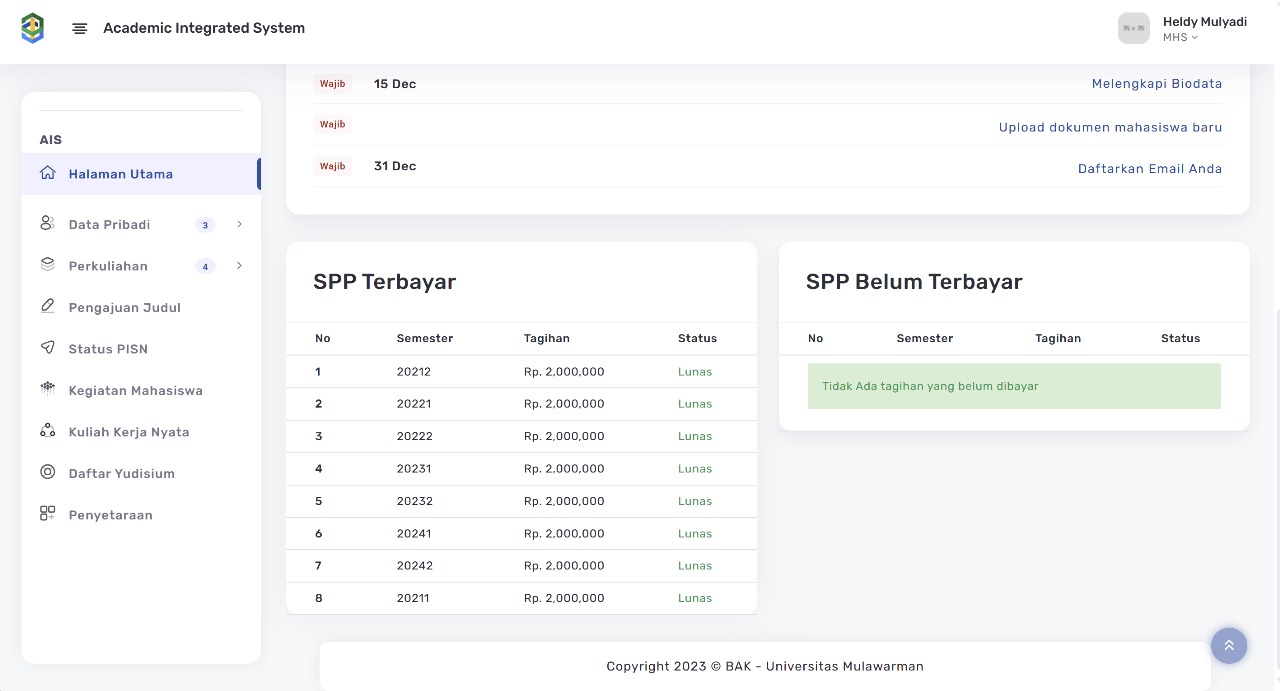Follow the Daftarkan Email Anda link

(x=1149, y=169)
